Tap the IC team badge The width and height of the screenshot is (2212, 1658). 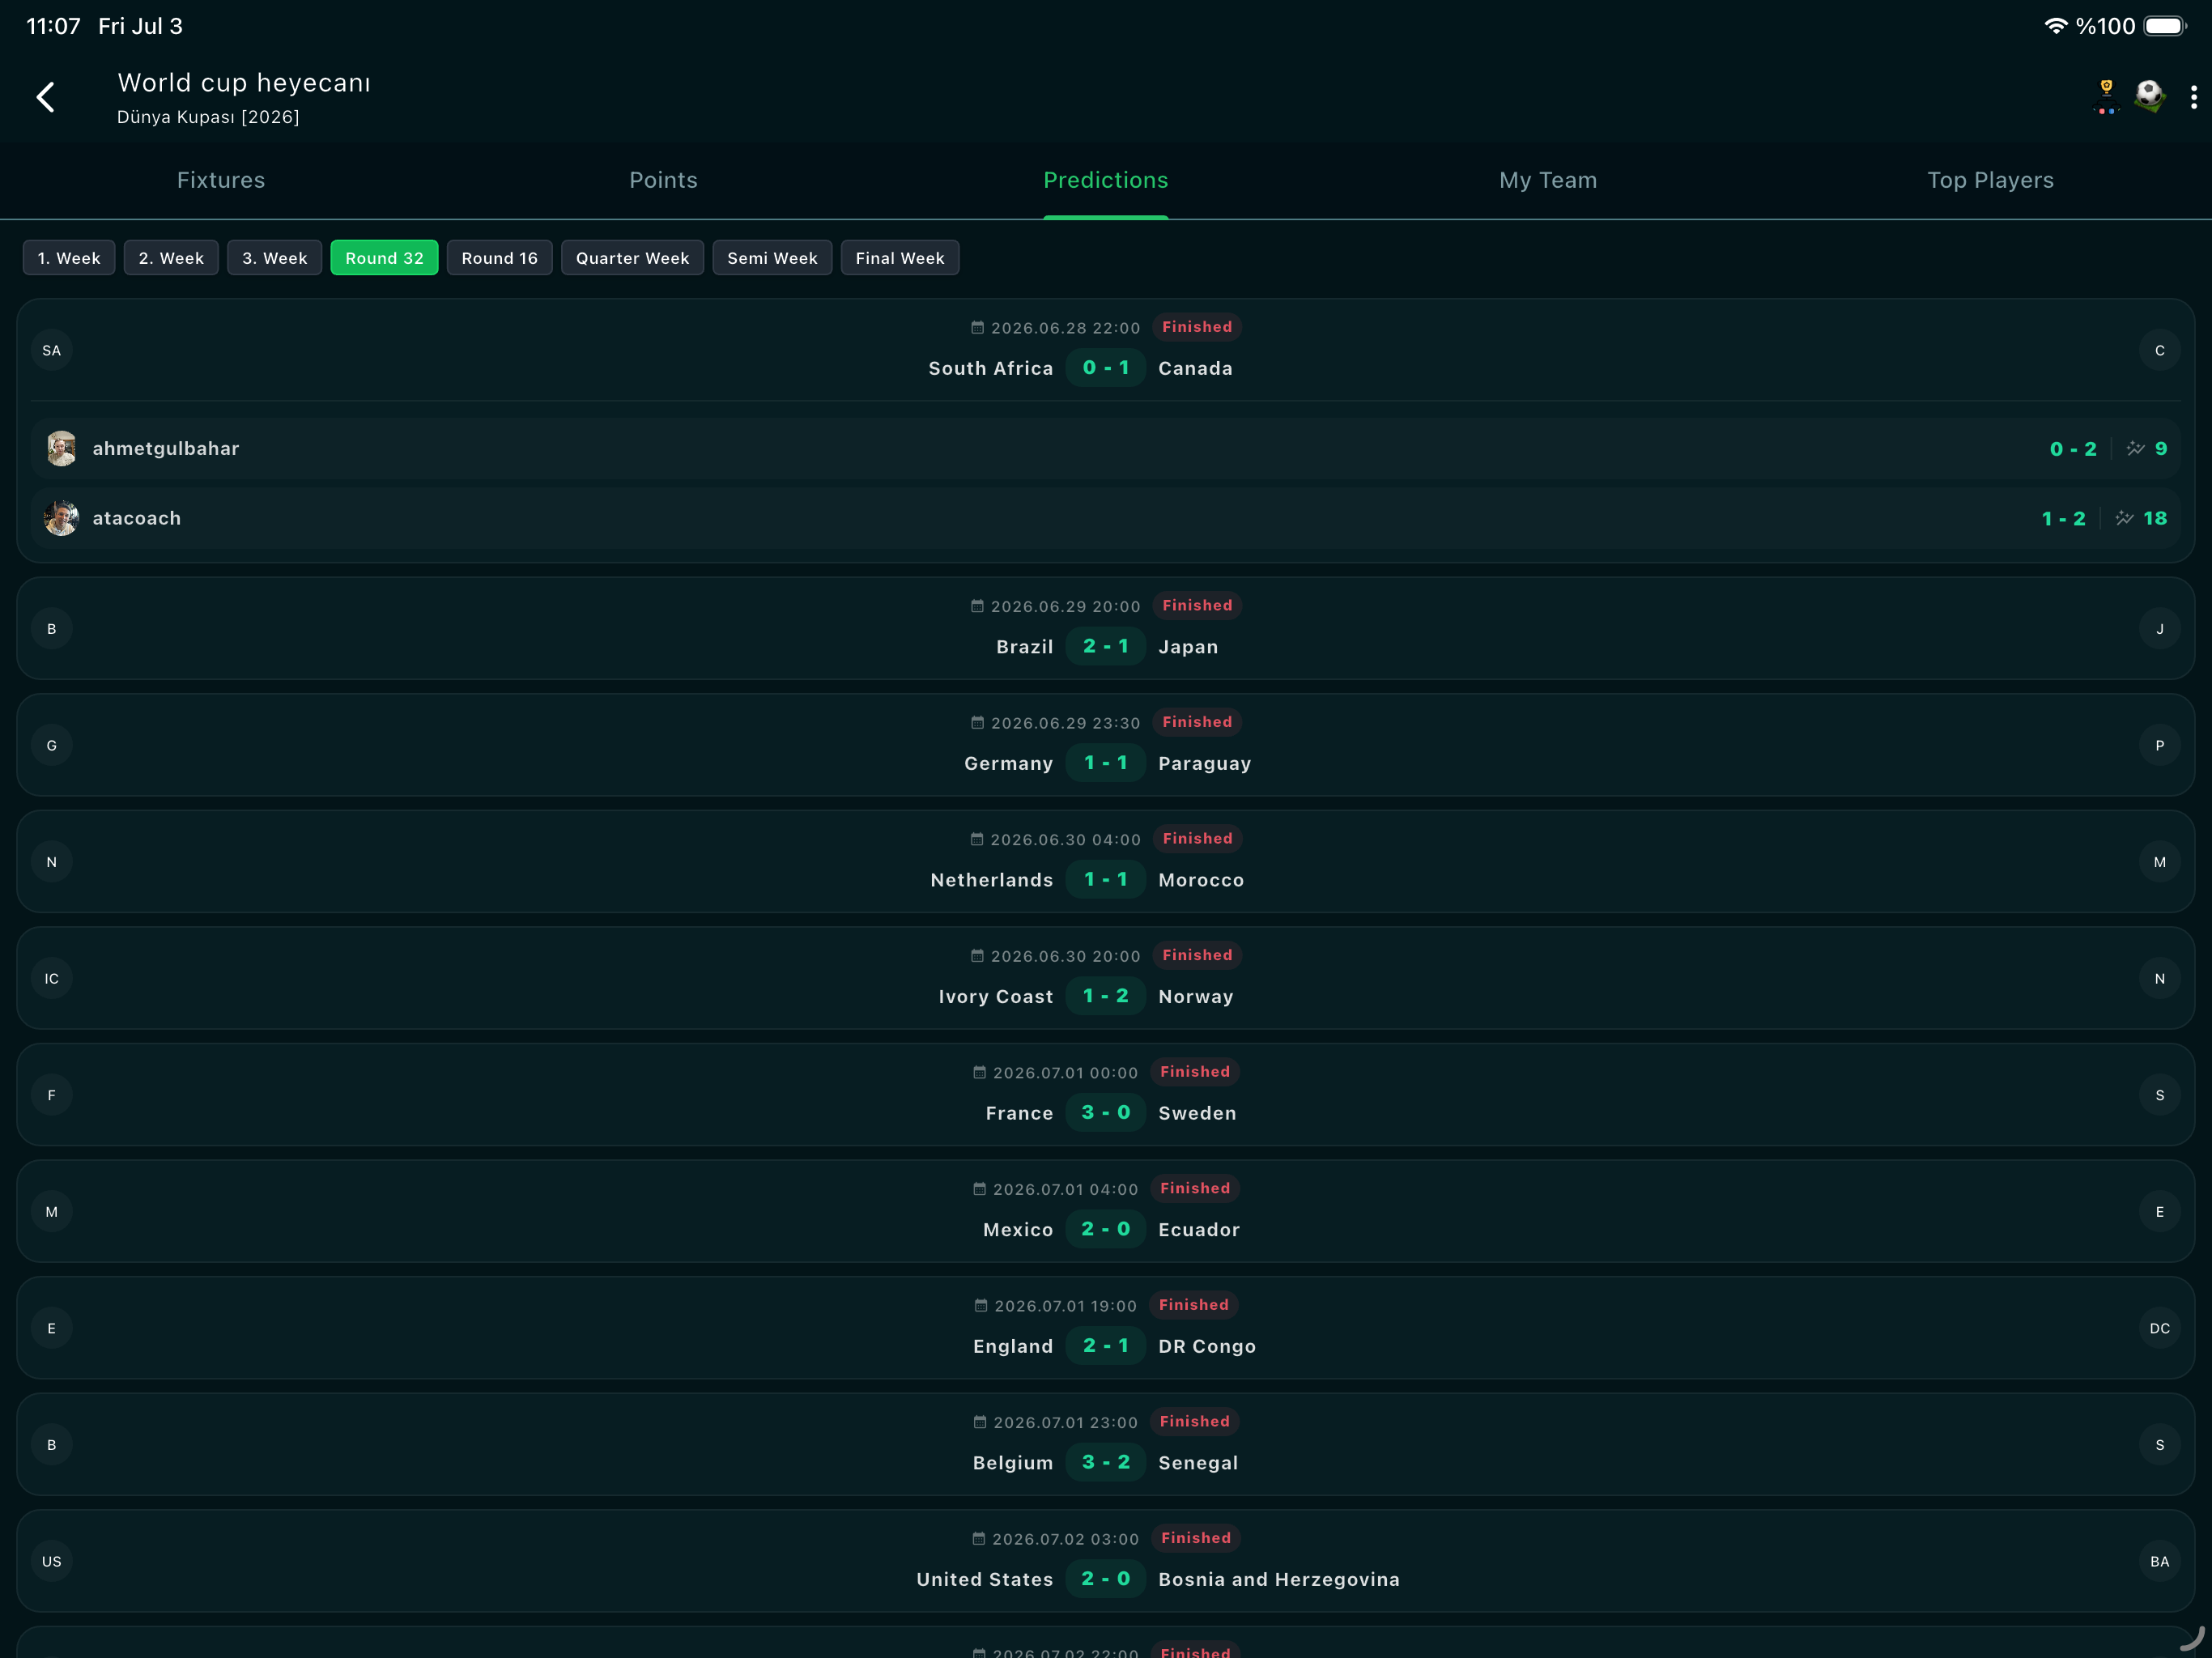pos(52,978)
